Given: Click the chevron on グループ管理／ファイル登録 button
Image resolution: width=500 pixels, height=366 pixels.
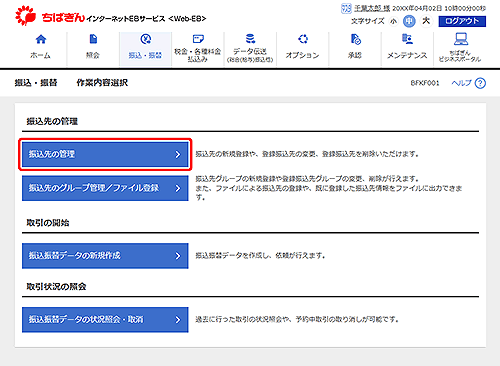Looking at the screenshot, I should pos(178,188).
